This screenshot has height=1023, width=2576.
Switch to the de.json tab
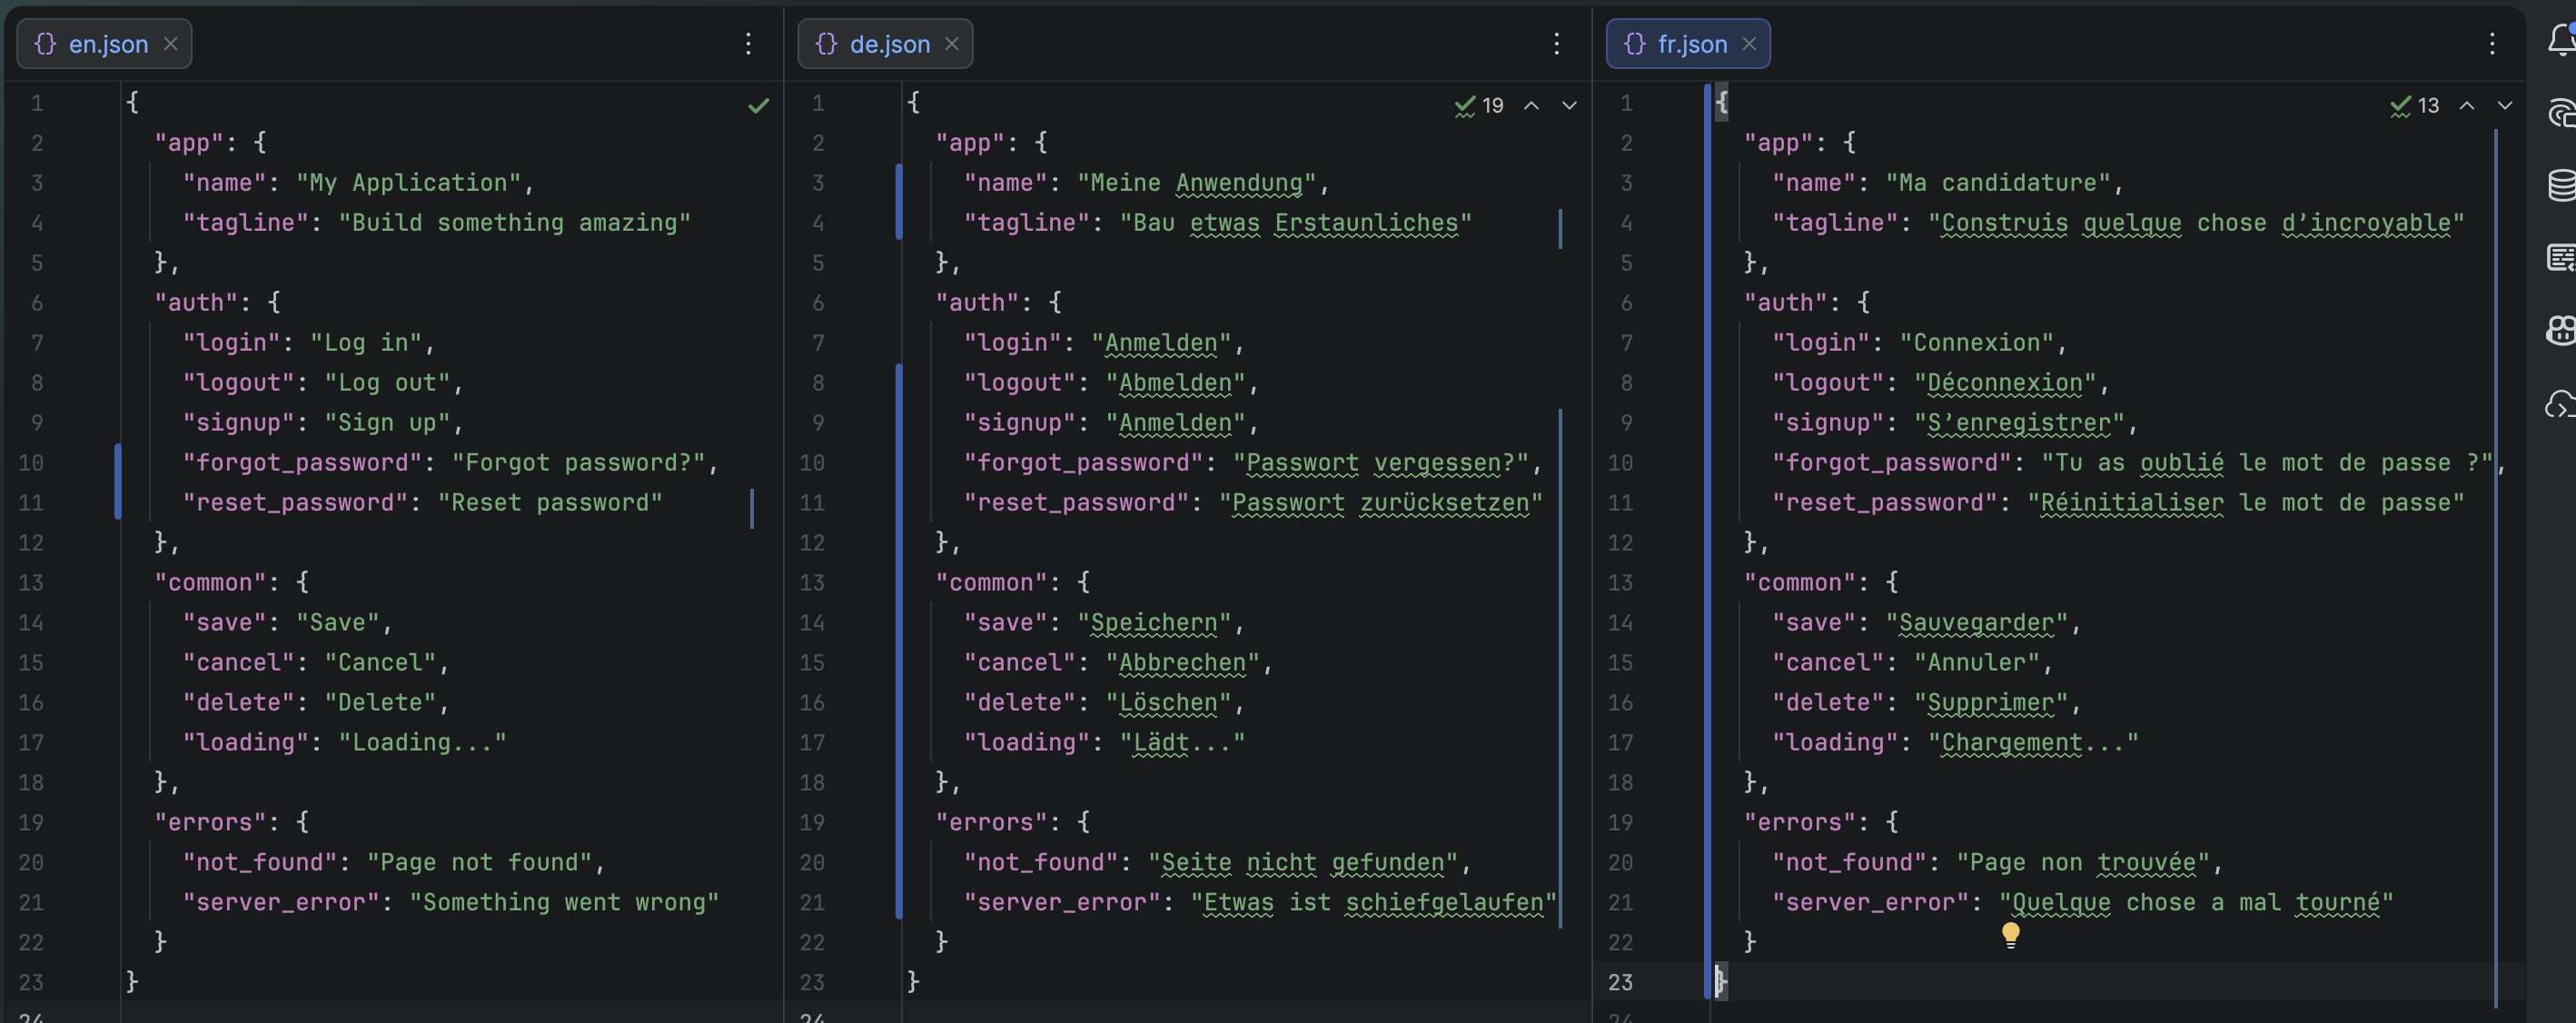pos(888,44)
